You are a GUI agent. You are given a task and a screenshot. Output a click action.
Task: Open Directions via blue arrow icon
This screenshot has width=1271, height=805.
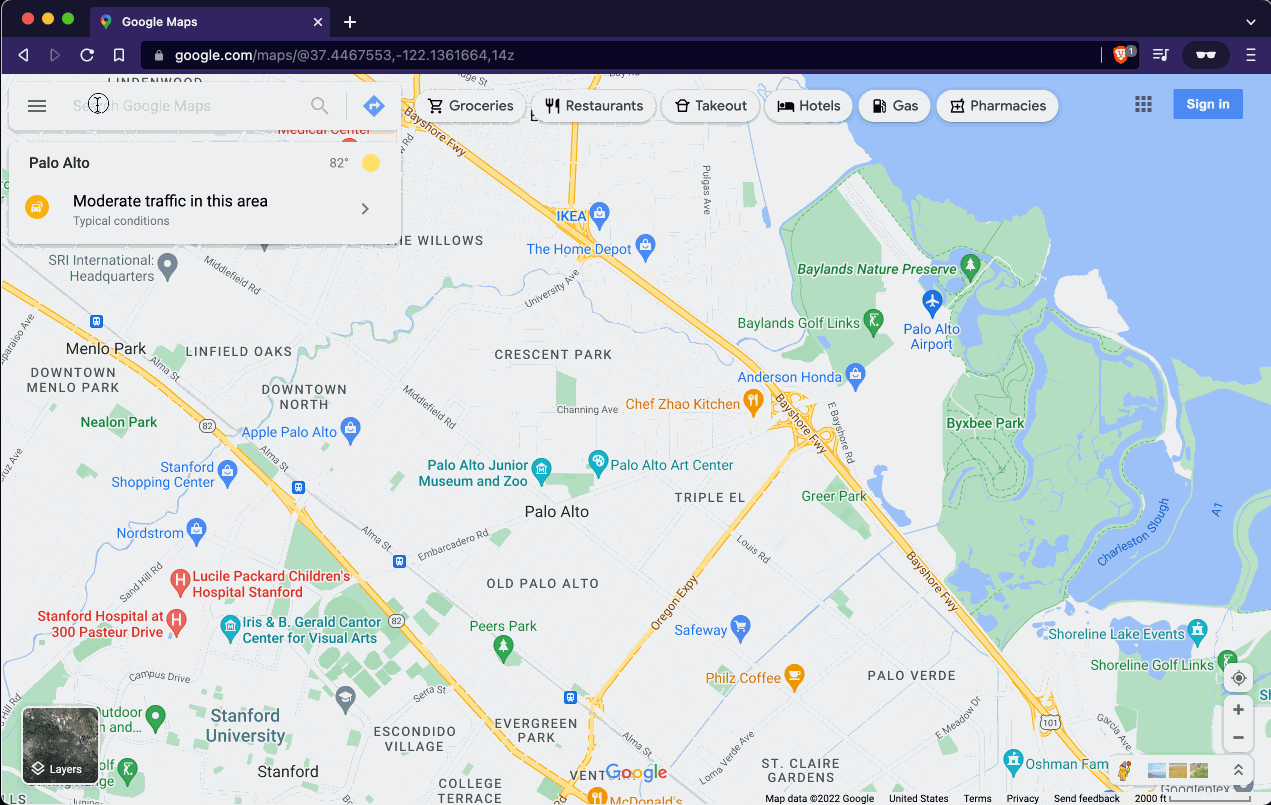374,106
